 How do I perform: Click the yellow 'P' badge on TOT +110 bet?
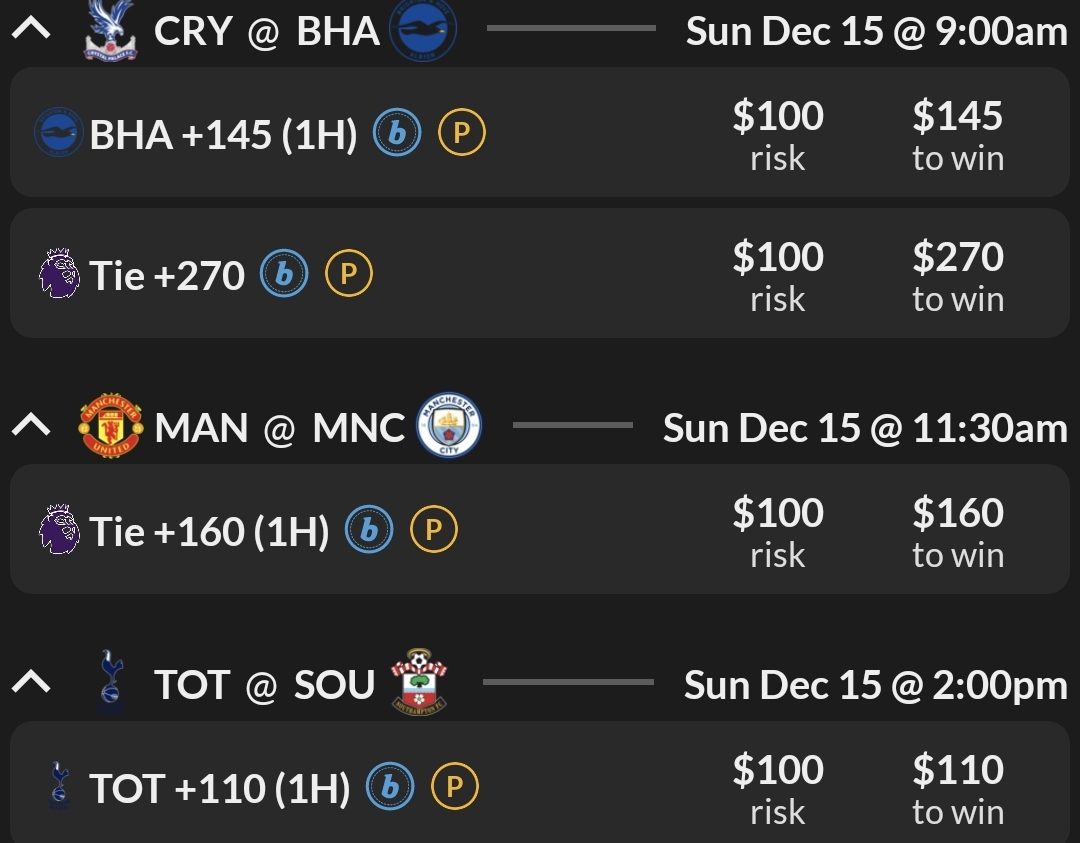(x=455, y=788)
